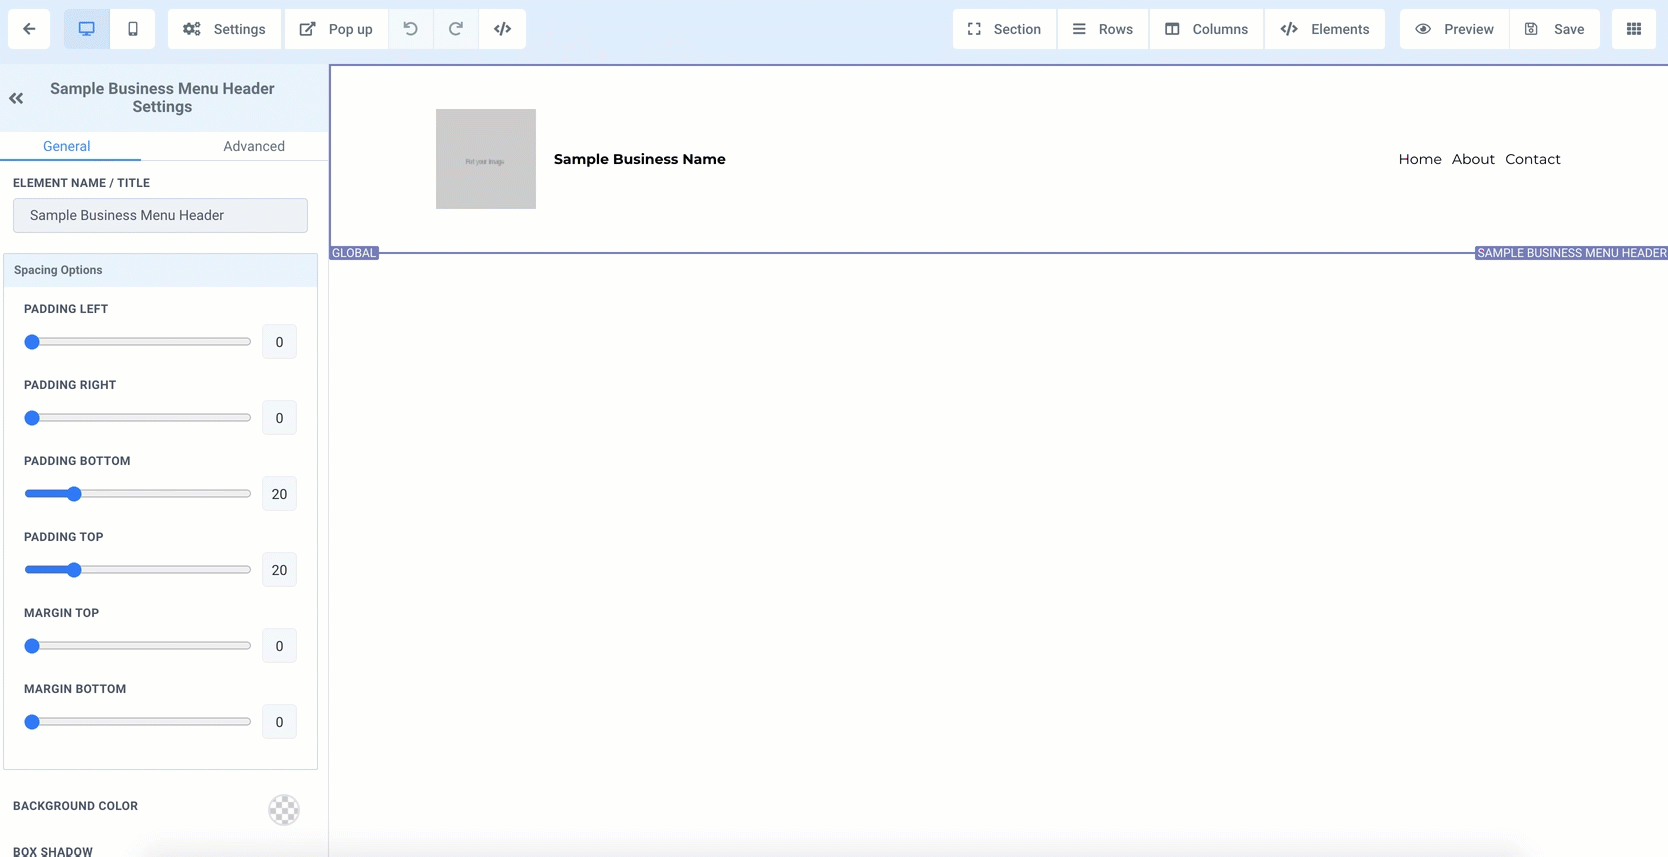Open the Pop up settings
Viewport: 1668px width, 857px height.
337,29
